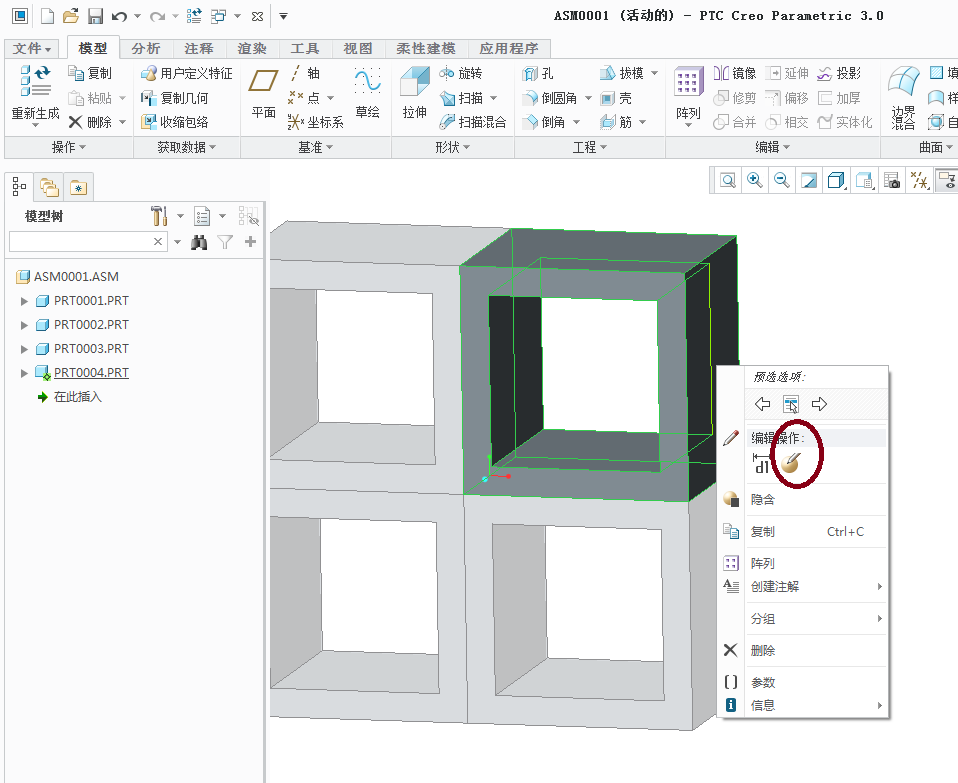Image resolution: width=958 pixels, height=783 pixels.
Task: Switch to the 柔性建模 ribbon tab
Action: (x=426, y=48)
